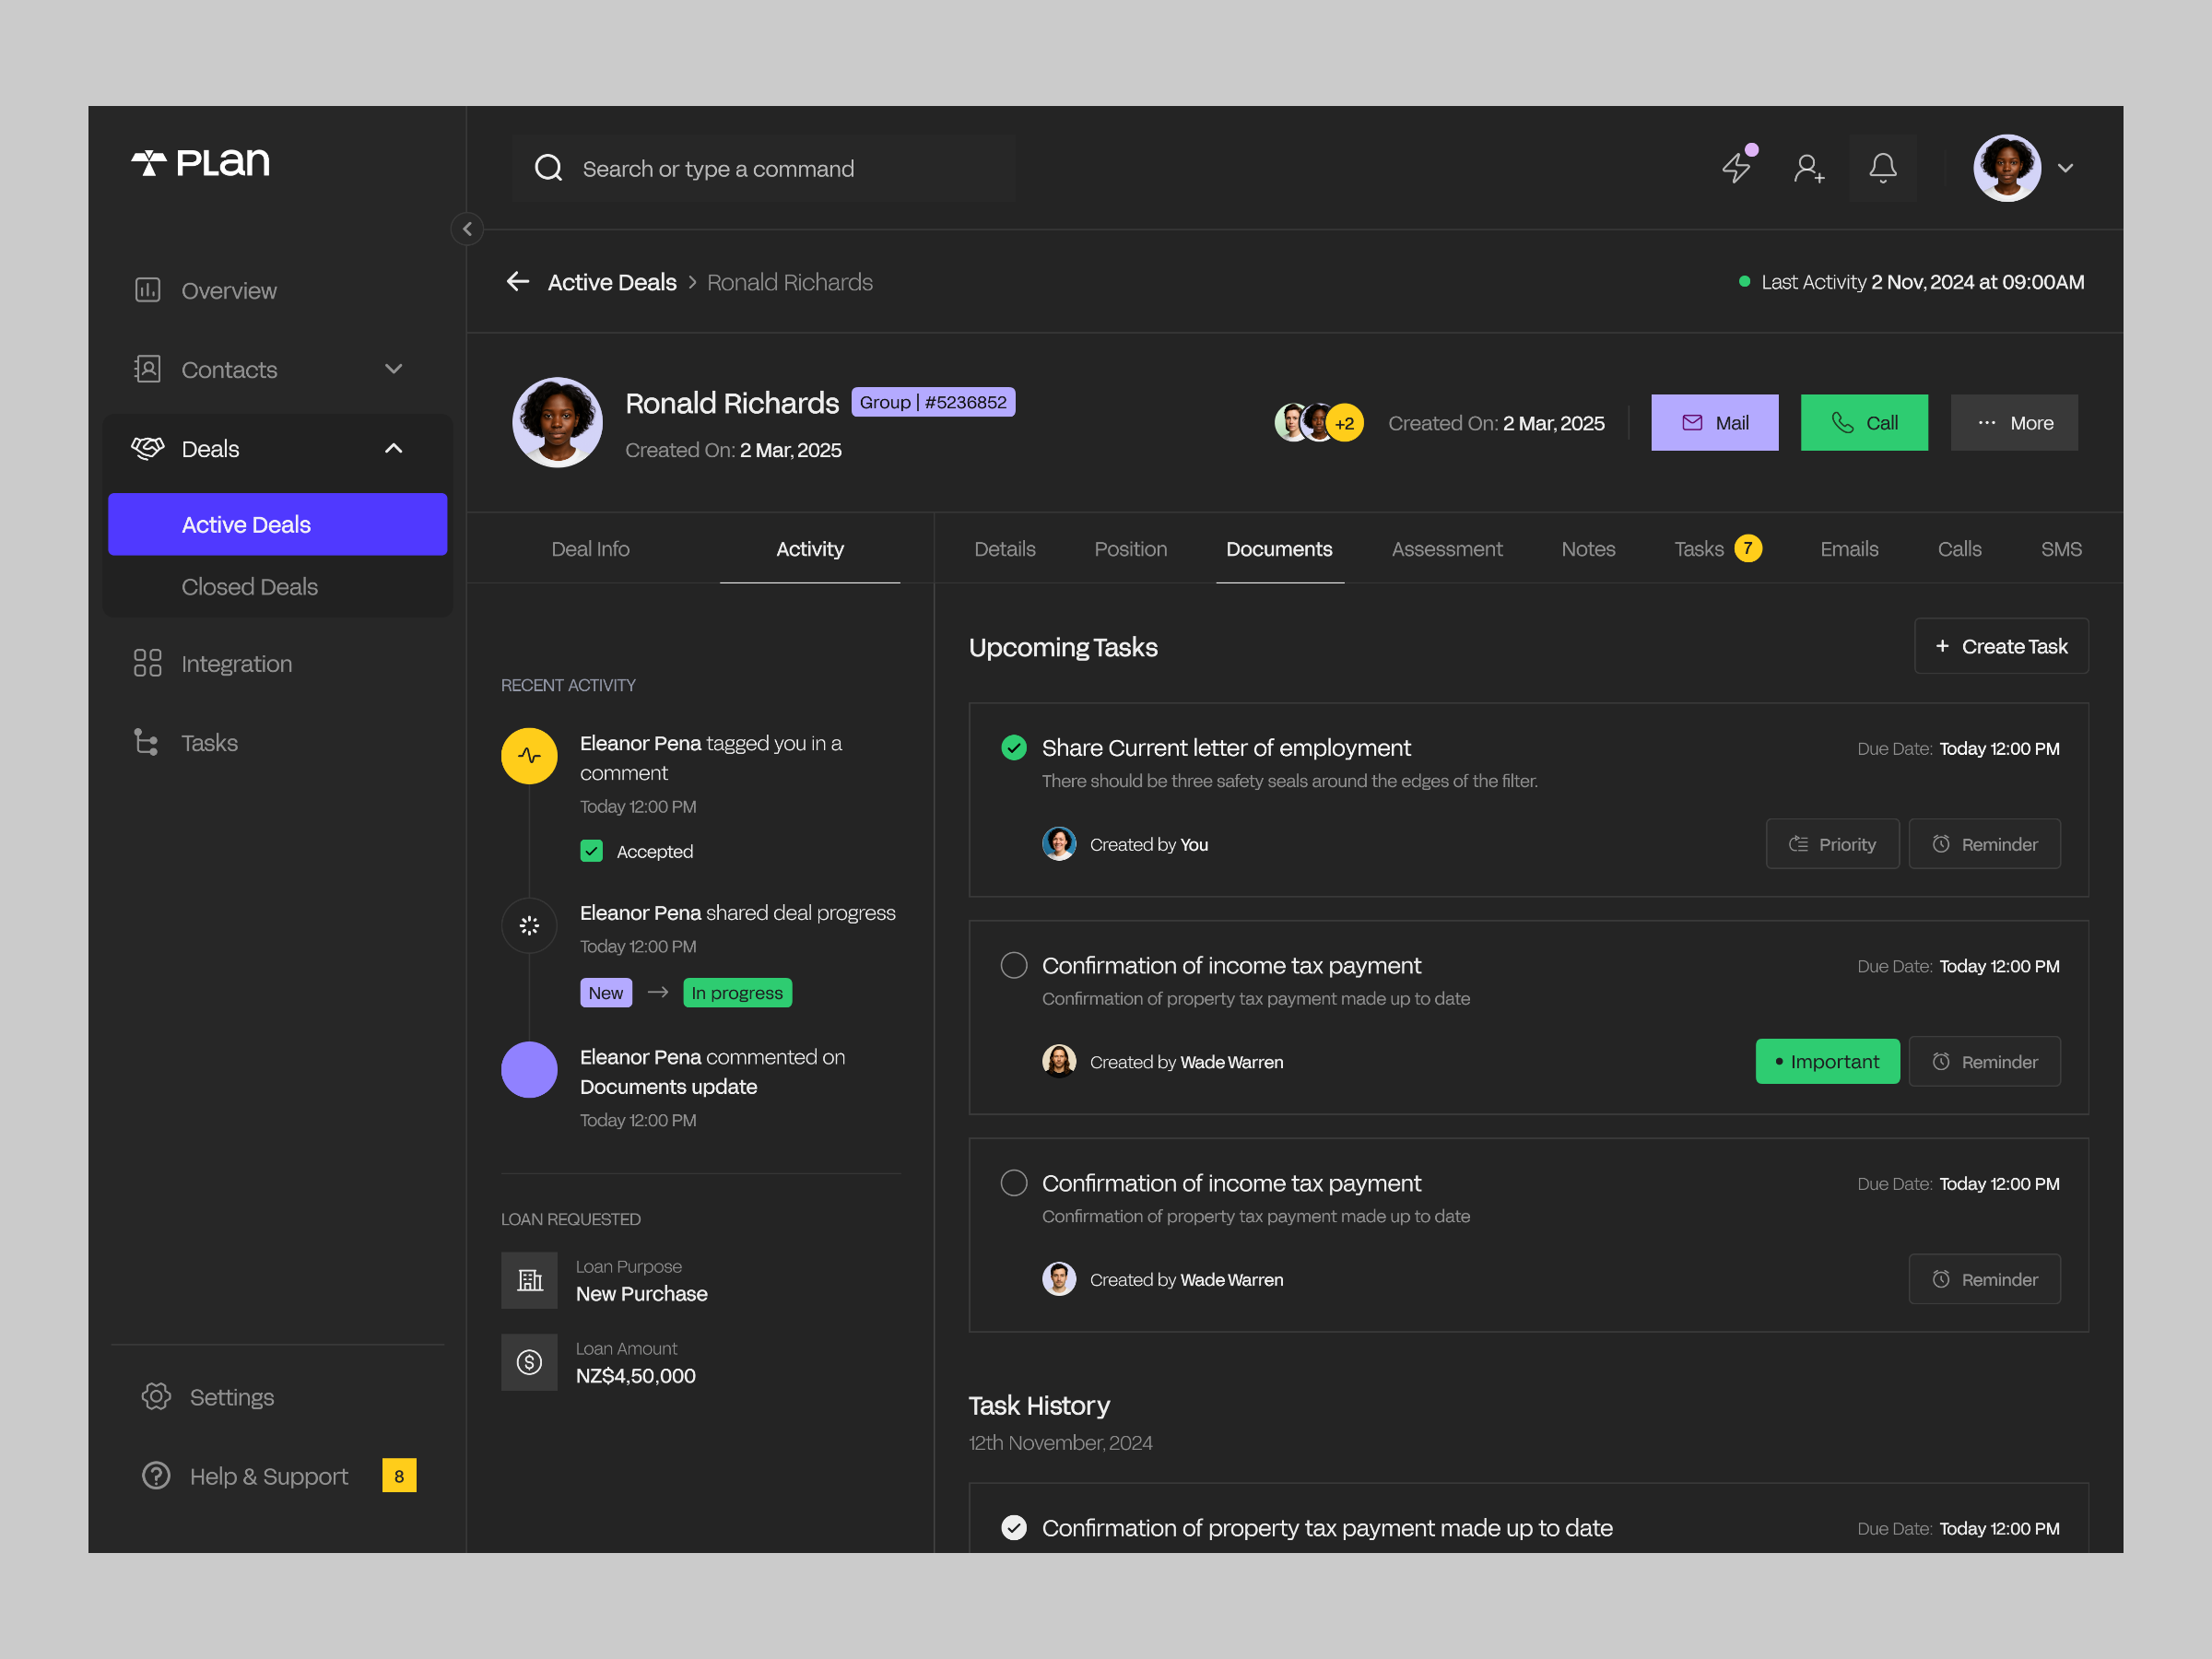Start a Call with Ronald Richards
2212x1659 pixels.
point(1863,422)
